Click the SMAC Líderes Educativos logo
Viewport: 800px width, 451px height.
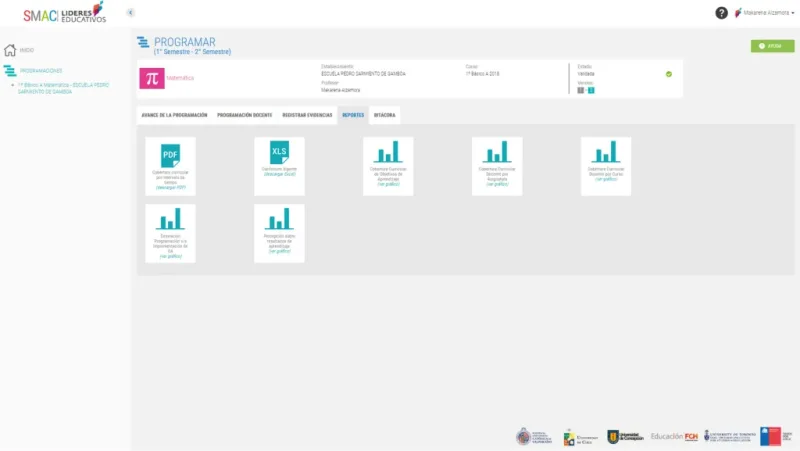pos(65,13)
